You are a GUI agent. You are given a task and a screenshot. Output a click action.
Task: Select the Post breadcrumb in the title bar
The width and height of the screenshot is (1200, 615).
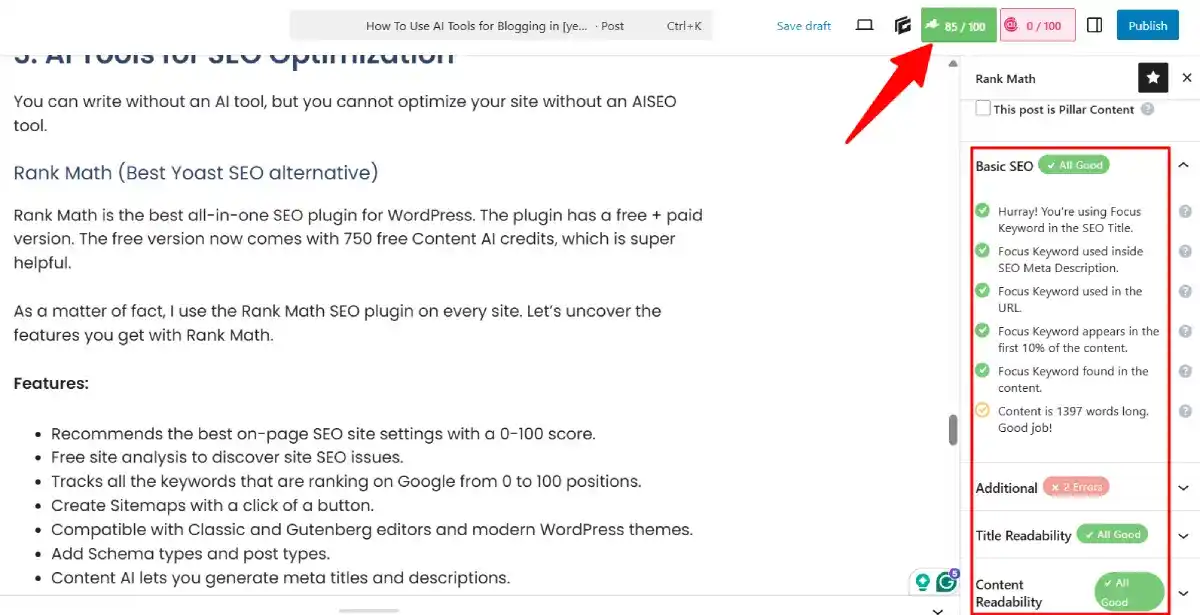611,25
